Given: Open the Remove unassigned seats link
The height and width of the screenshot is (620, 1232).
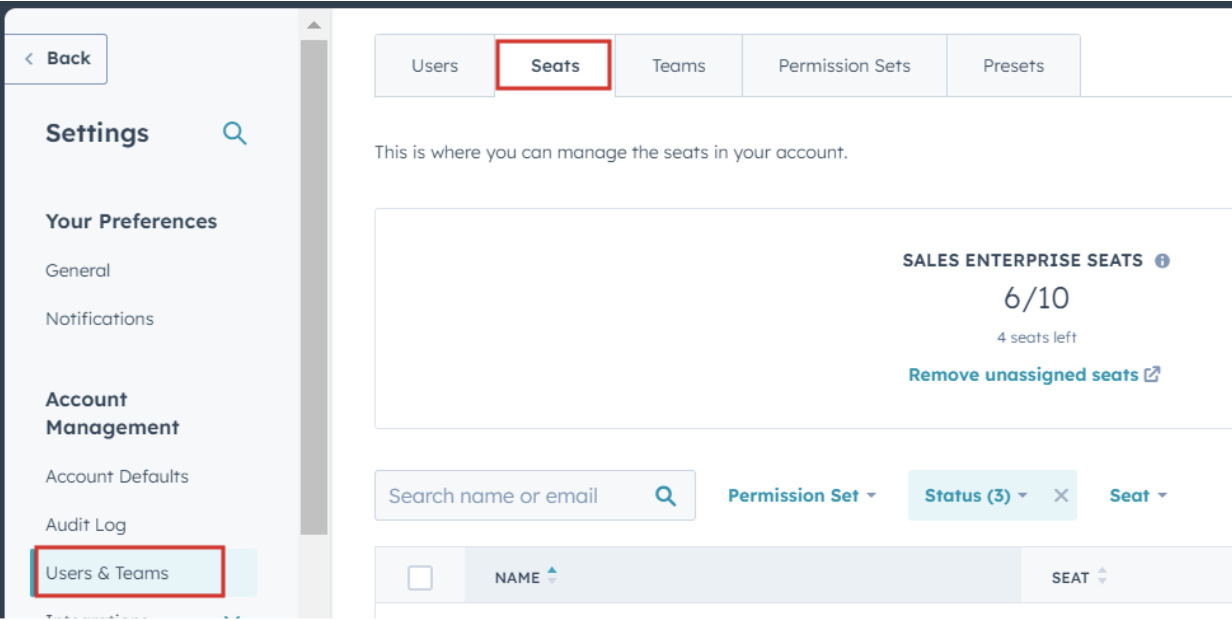Looking at the screenshot, I should pyautogui.click(x=1023, y=375).
